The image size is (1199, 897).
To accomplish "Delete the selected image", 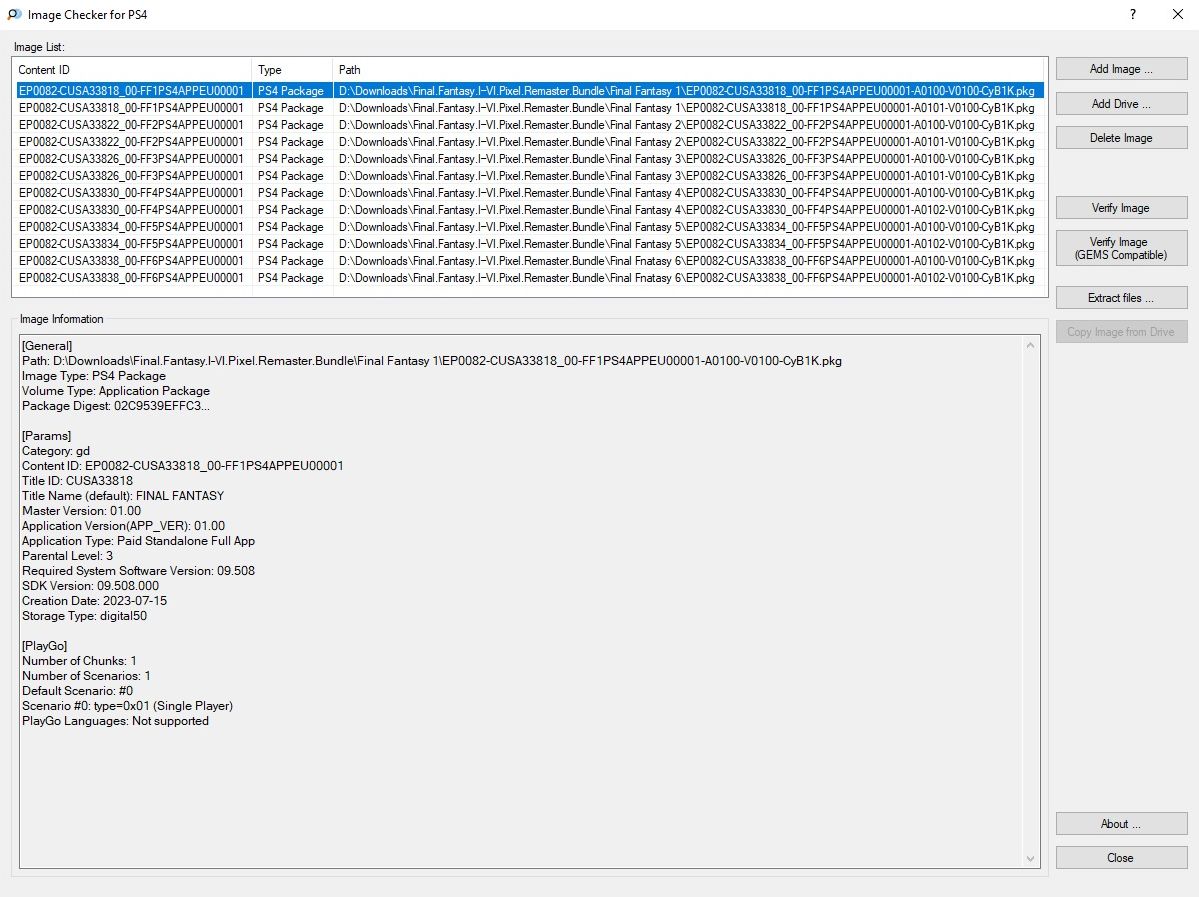I will tap(1121, 138).
